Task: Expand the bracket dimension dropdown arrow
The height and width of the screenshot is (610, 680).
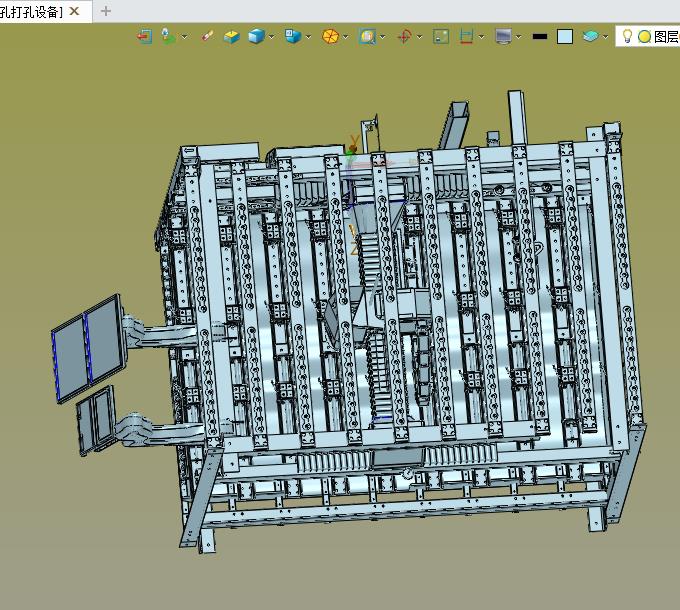Action: coord(481,37)
